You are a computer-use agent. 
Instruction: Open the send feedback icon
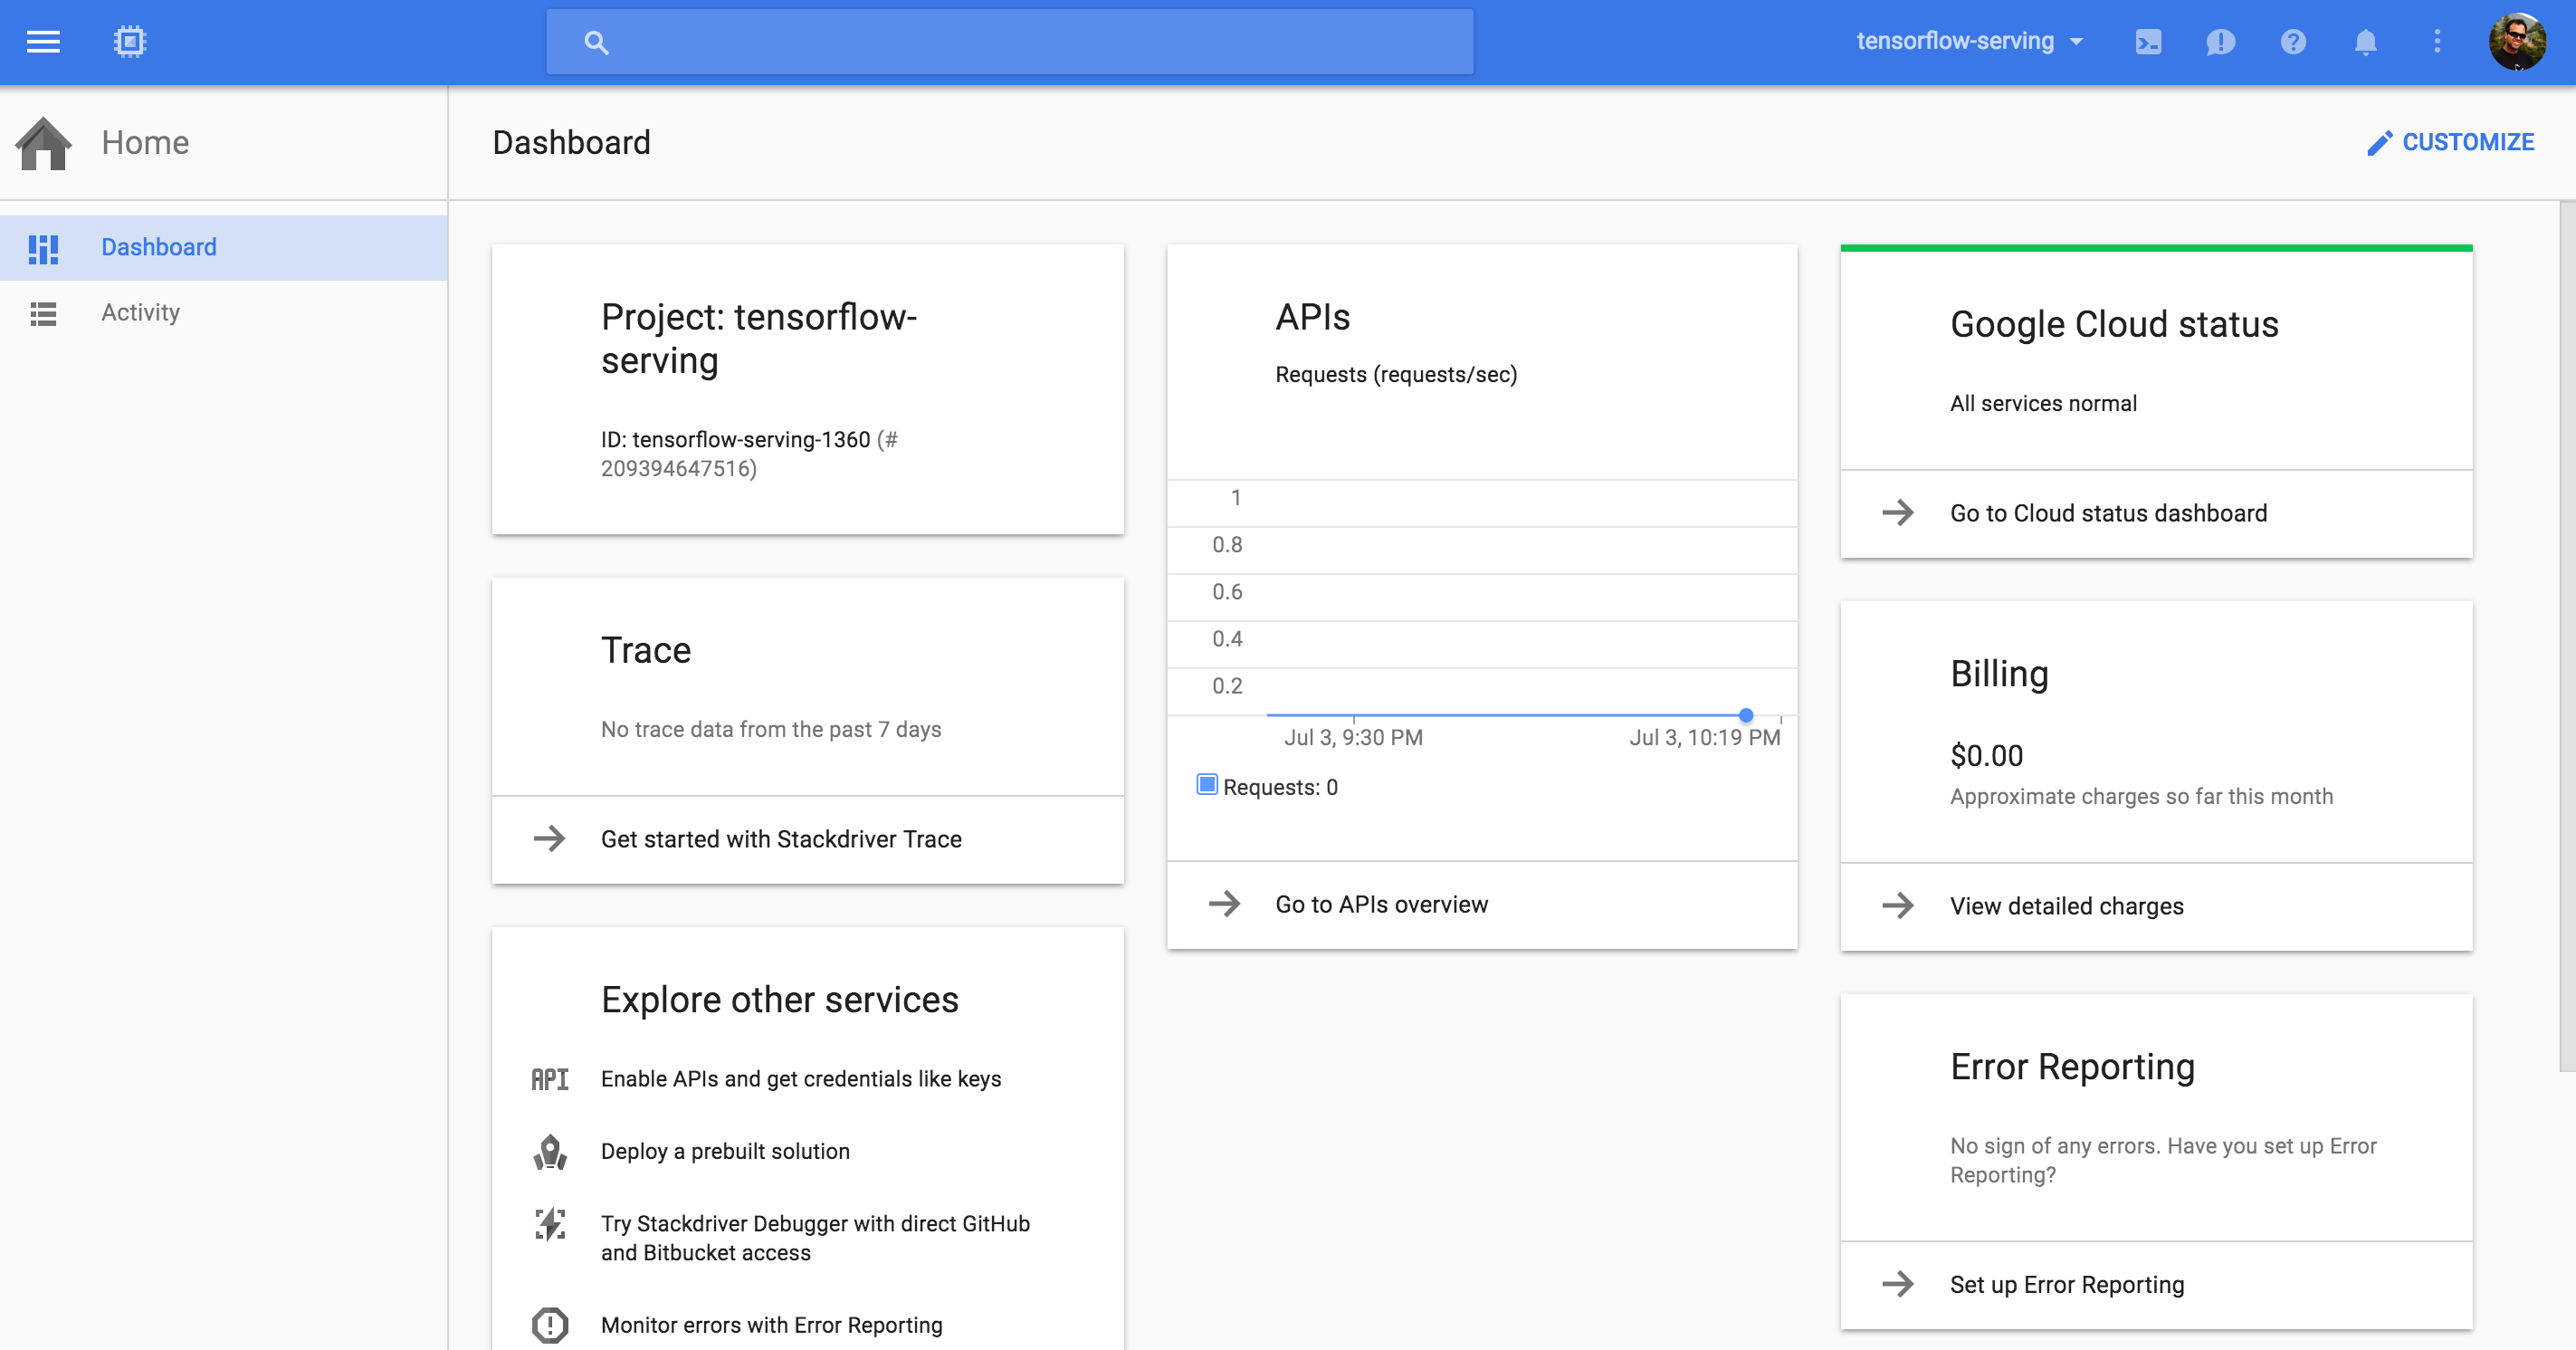click(2220, 42)
